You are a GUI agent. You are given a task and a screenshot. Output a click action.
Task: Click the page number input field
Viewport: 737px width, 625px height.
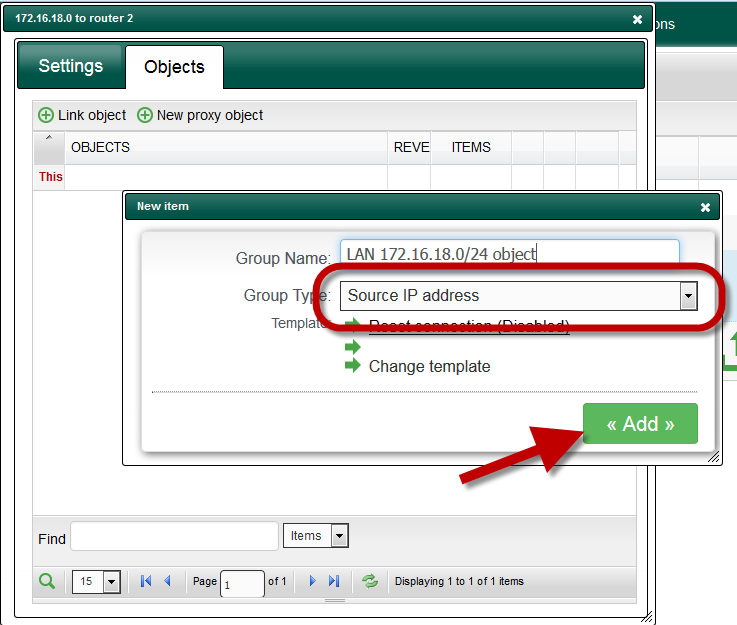point(242,584)
